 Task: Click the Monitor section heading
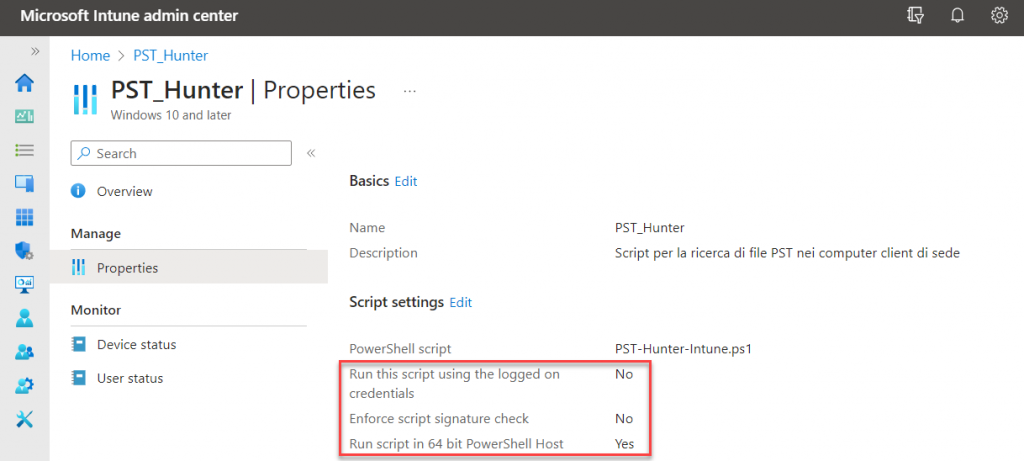point(95,310)
